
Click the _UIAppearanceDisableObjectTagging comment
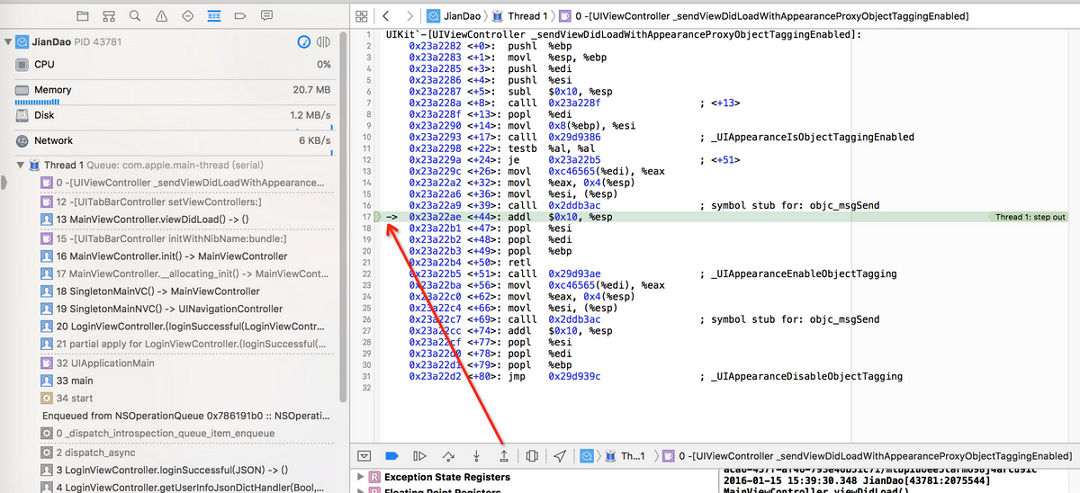click(807, 377)
